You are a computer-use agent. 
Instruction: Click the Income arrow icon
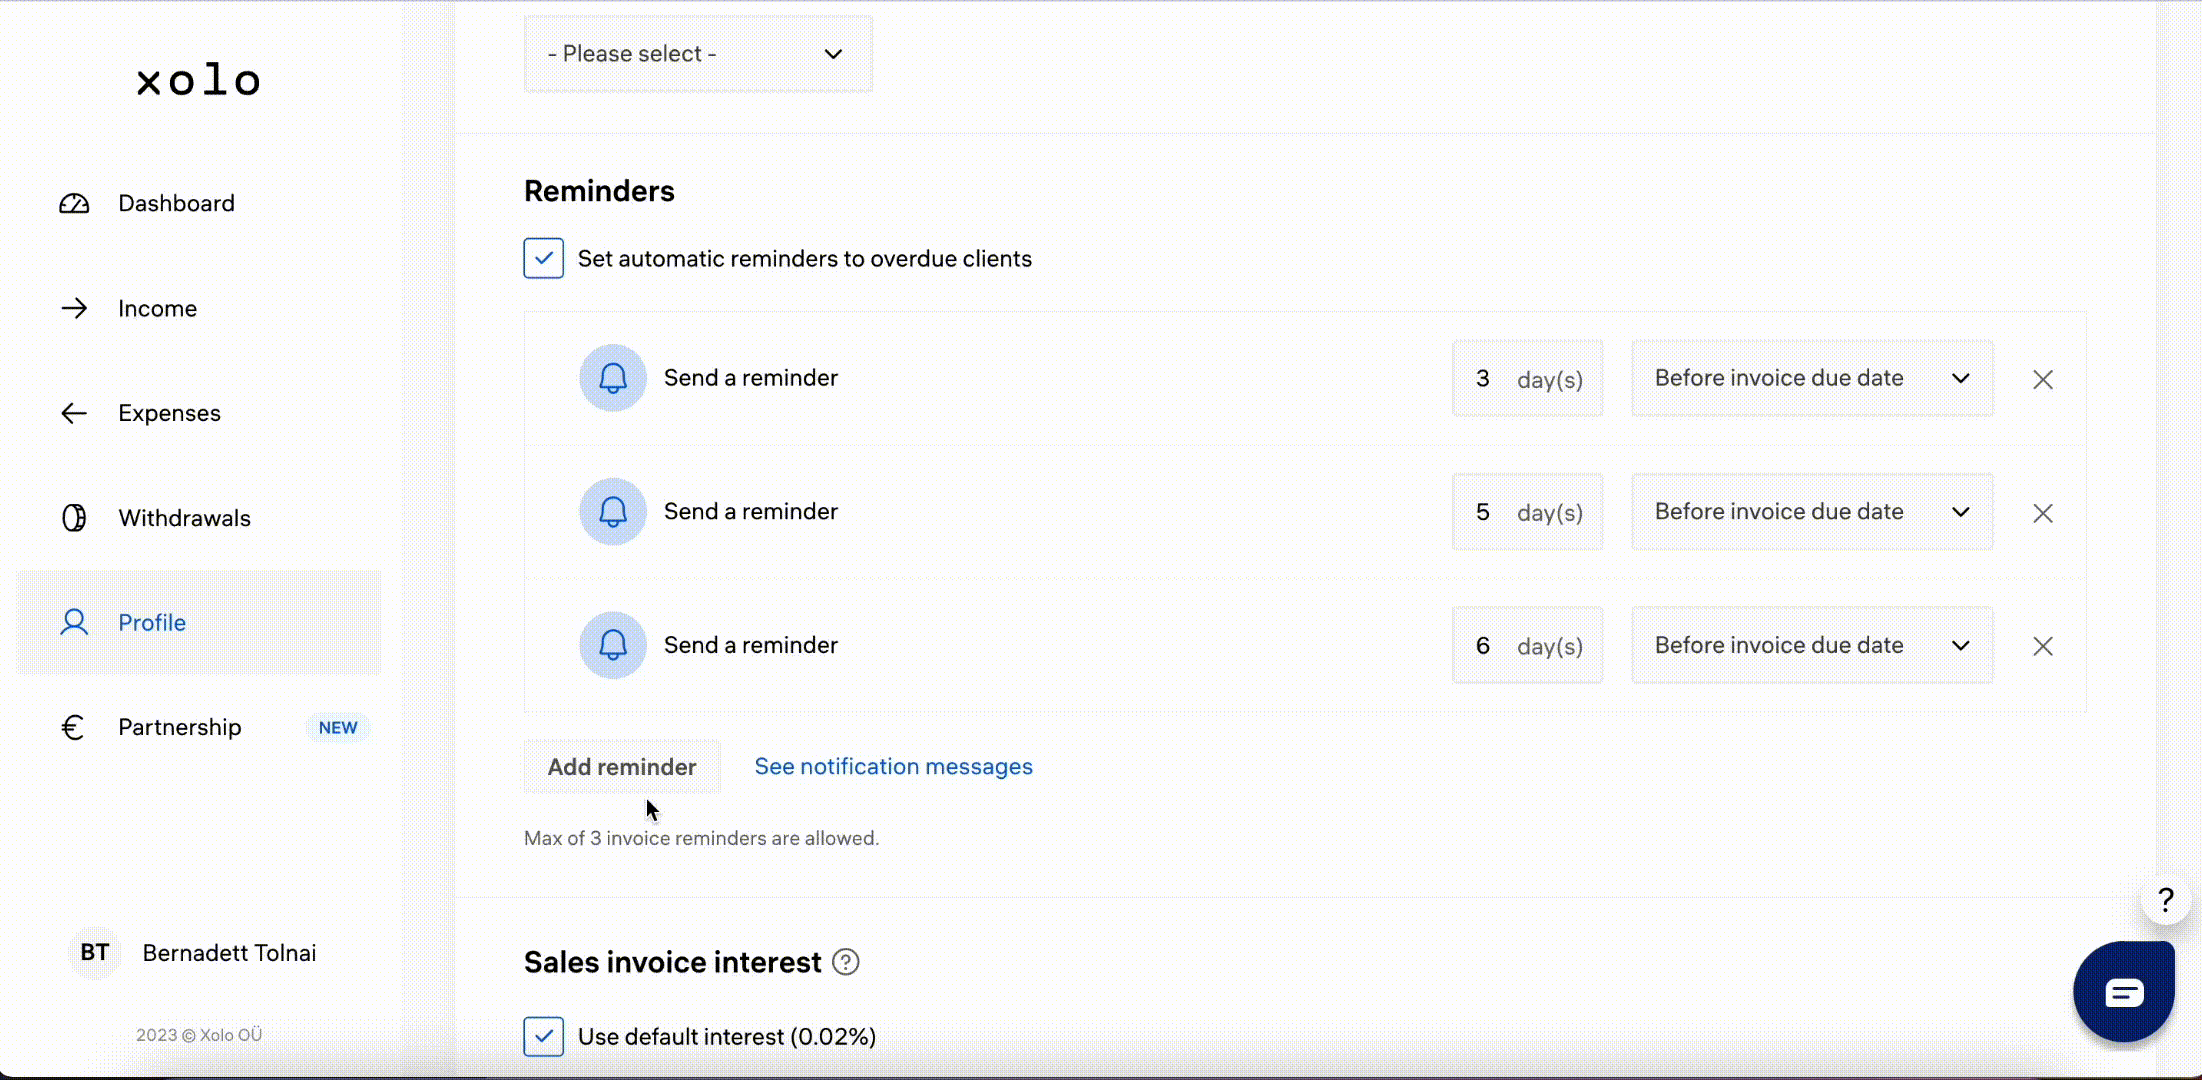point(74,308)
